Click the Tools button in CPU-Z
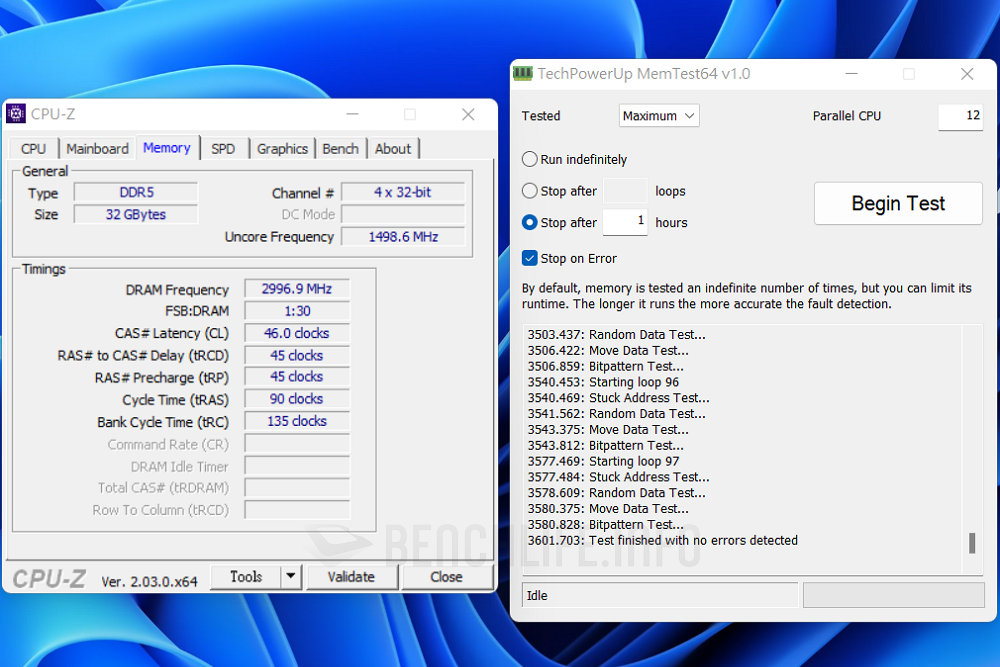This screenshot has width=1000, height=667. pyautogui.click(x=246, y=577)
